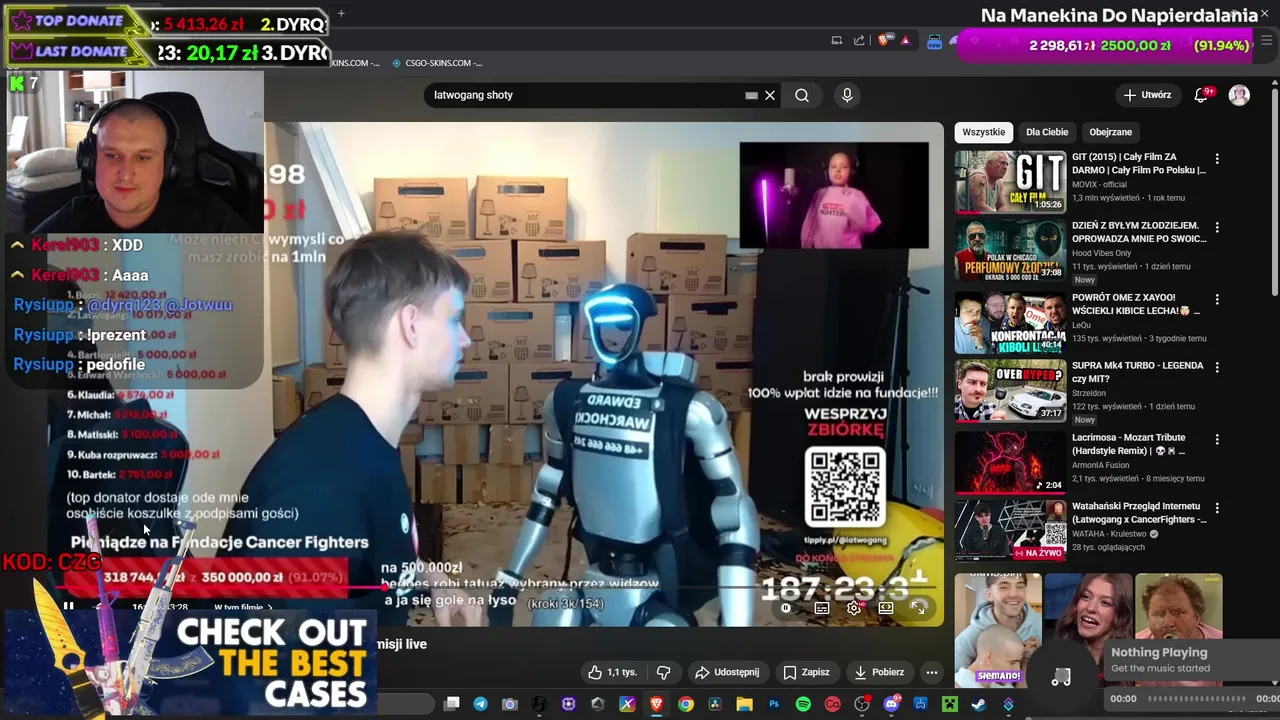1280x720 pixels.
Task: Click the Udostępnij share button
Action: click(727, 672)
